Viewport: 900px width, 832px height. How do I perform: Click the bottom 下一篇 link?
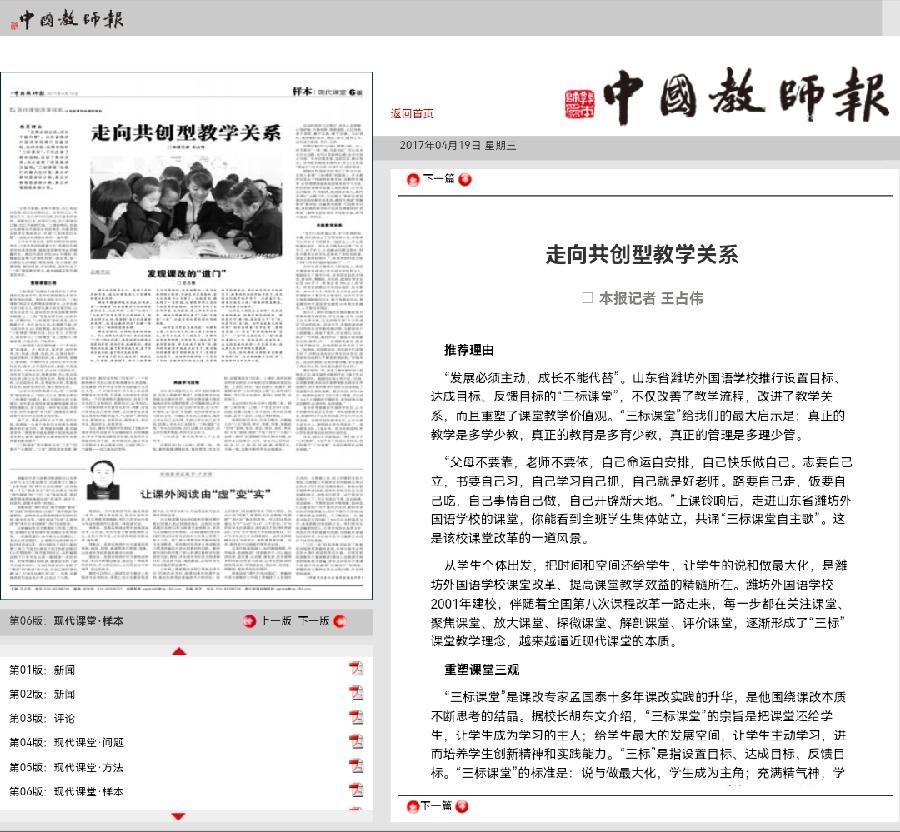436,806
